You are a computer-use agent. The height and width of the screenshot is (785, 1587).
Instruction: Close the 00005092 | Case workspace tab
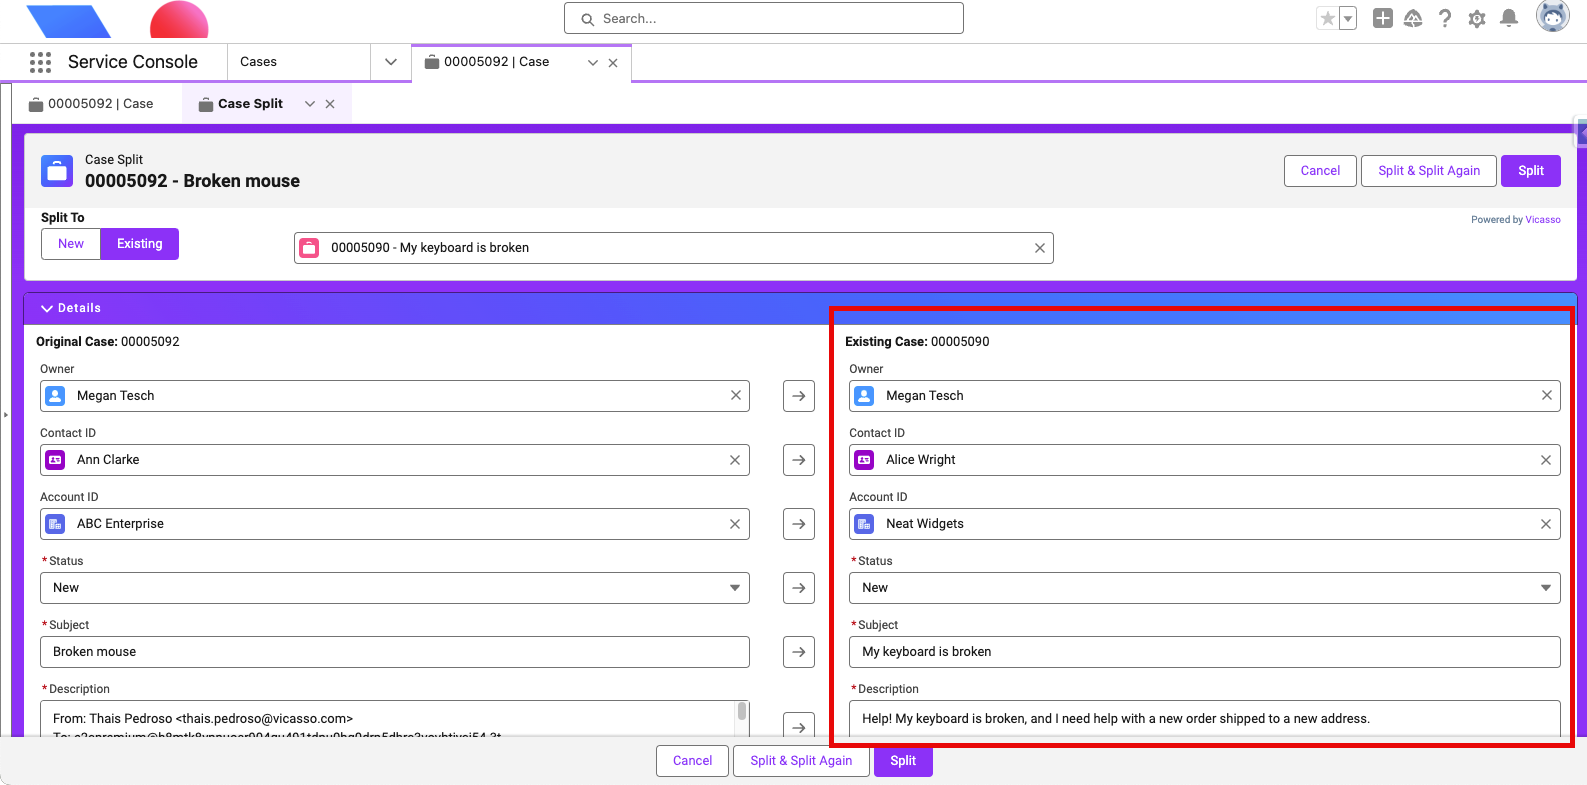click(613, 63)
